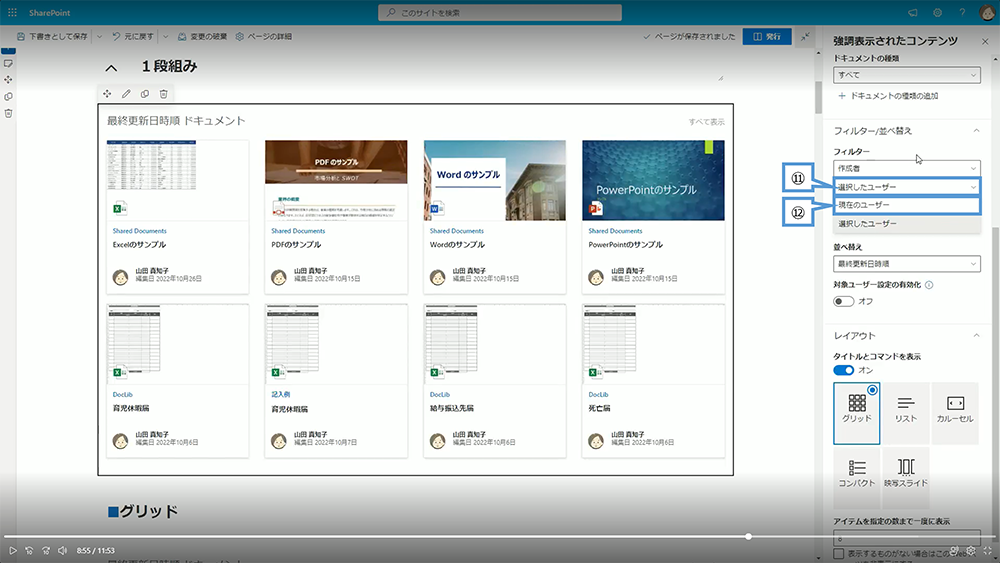Collapse the フィルター/並べ替え section

976,131
